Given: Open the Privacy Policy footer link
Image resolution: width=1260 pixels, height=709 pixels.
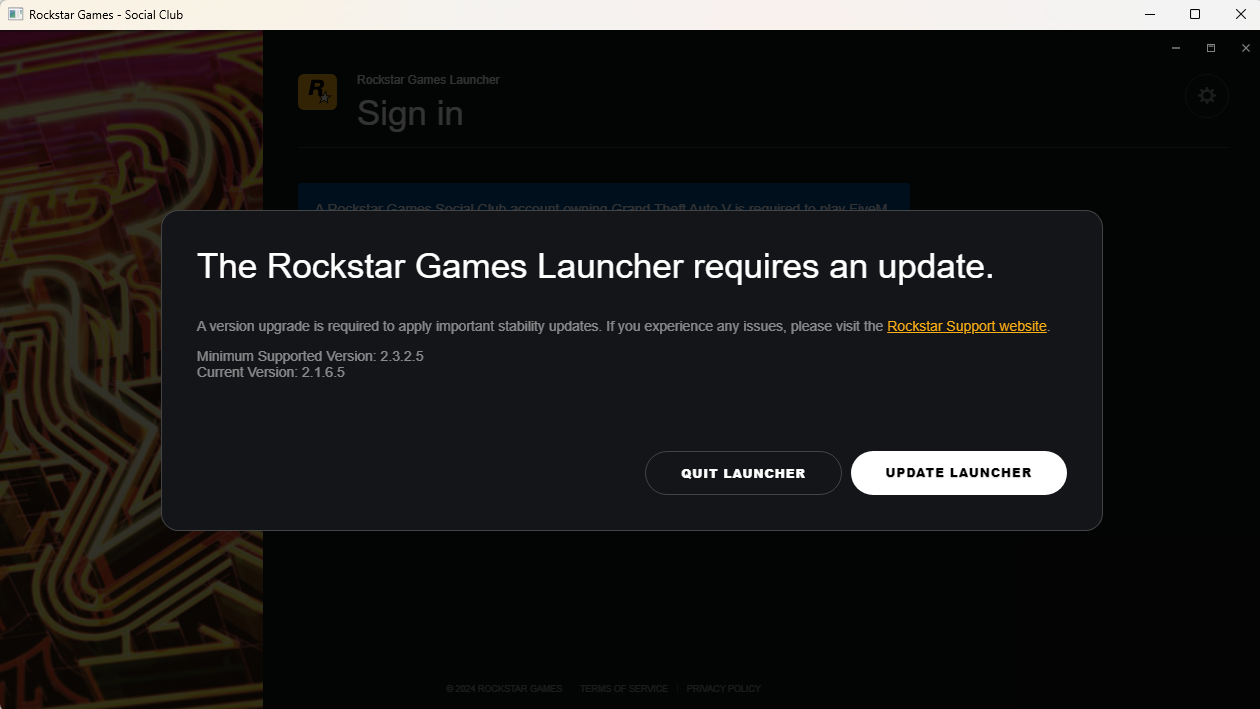Looking at the screenshot, I should (723, 689).
